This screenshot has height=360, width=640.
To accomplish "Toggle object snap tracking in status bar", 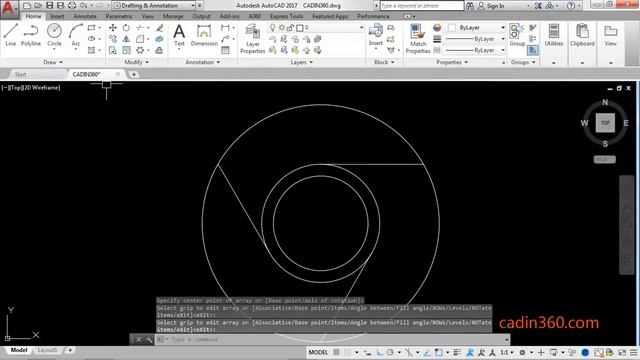I will tap(427, 352).
